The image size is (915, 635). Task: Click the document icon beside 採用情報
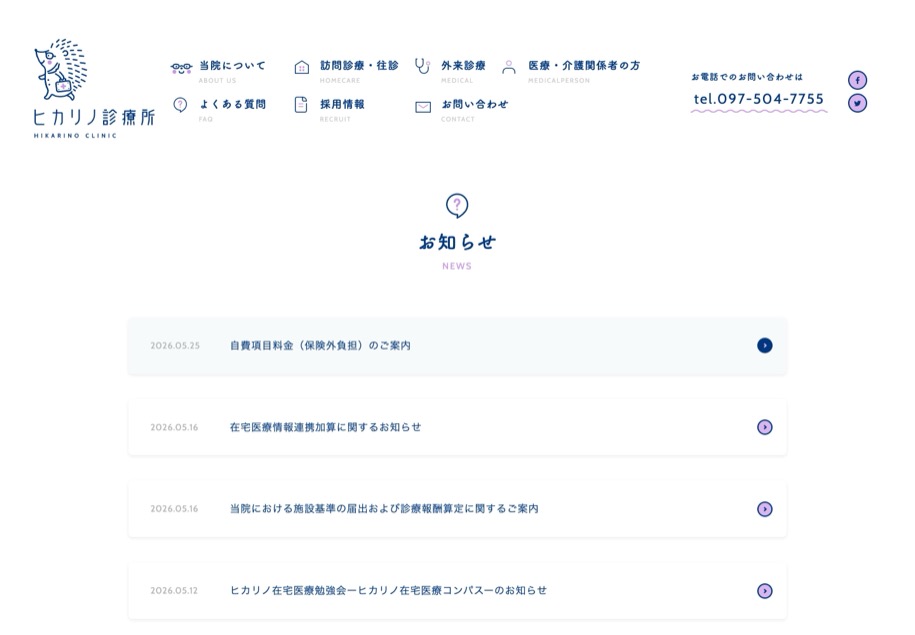pos(301,105)
